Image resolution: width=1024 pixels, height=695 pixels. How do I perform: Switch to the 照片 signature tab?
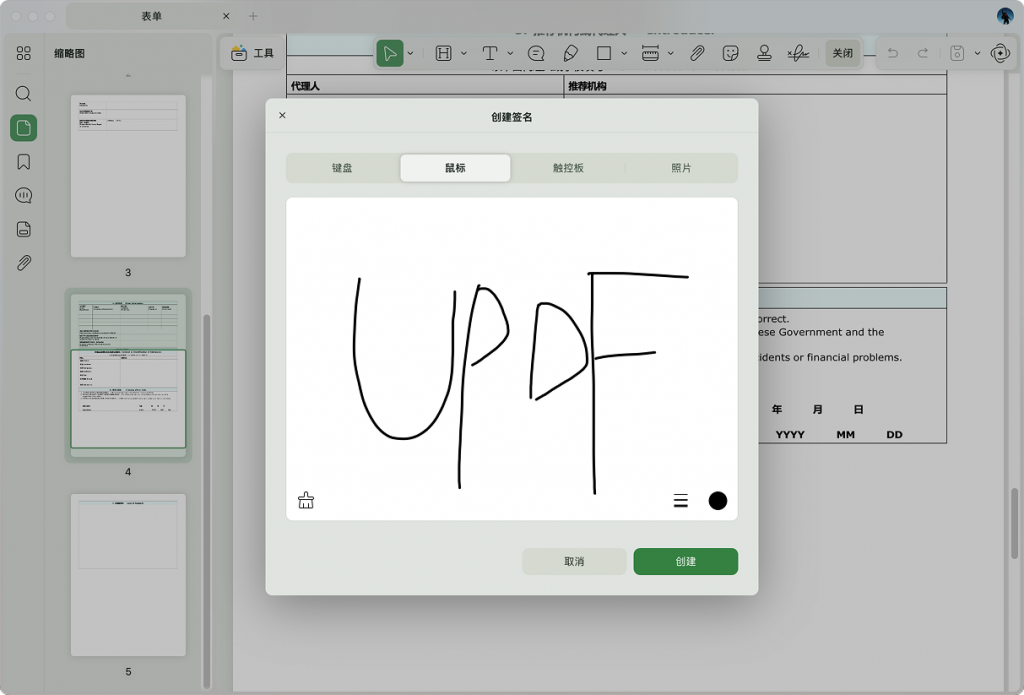681,168
